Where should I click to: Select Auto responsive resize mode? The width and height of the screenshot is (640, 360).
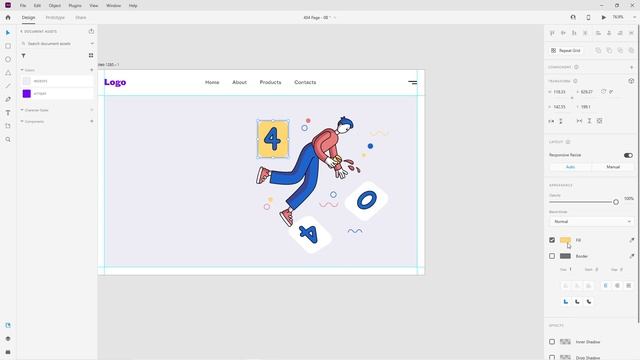570,167
